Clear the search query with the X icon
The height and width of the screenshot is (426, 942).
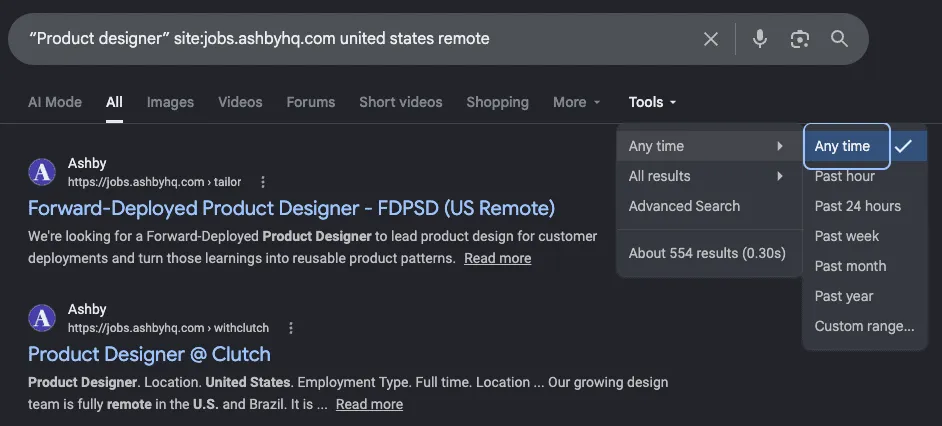coord(711,39)
